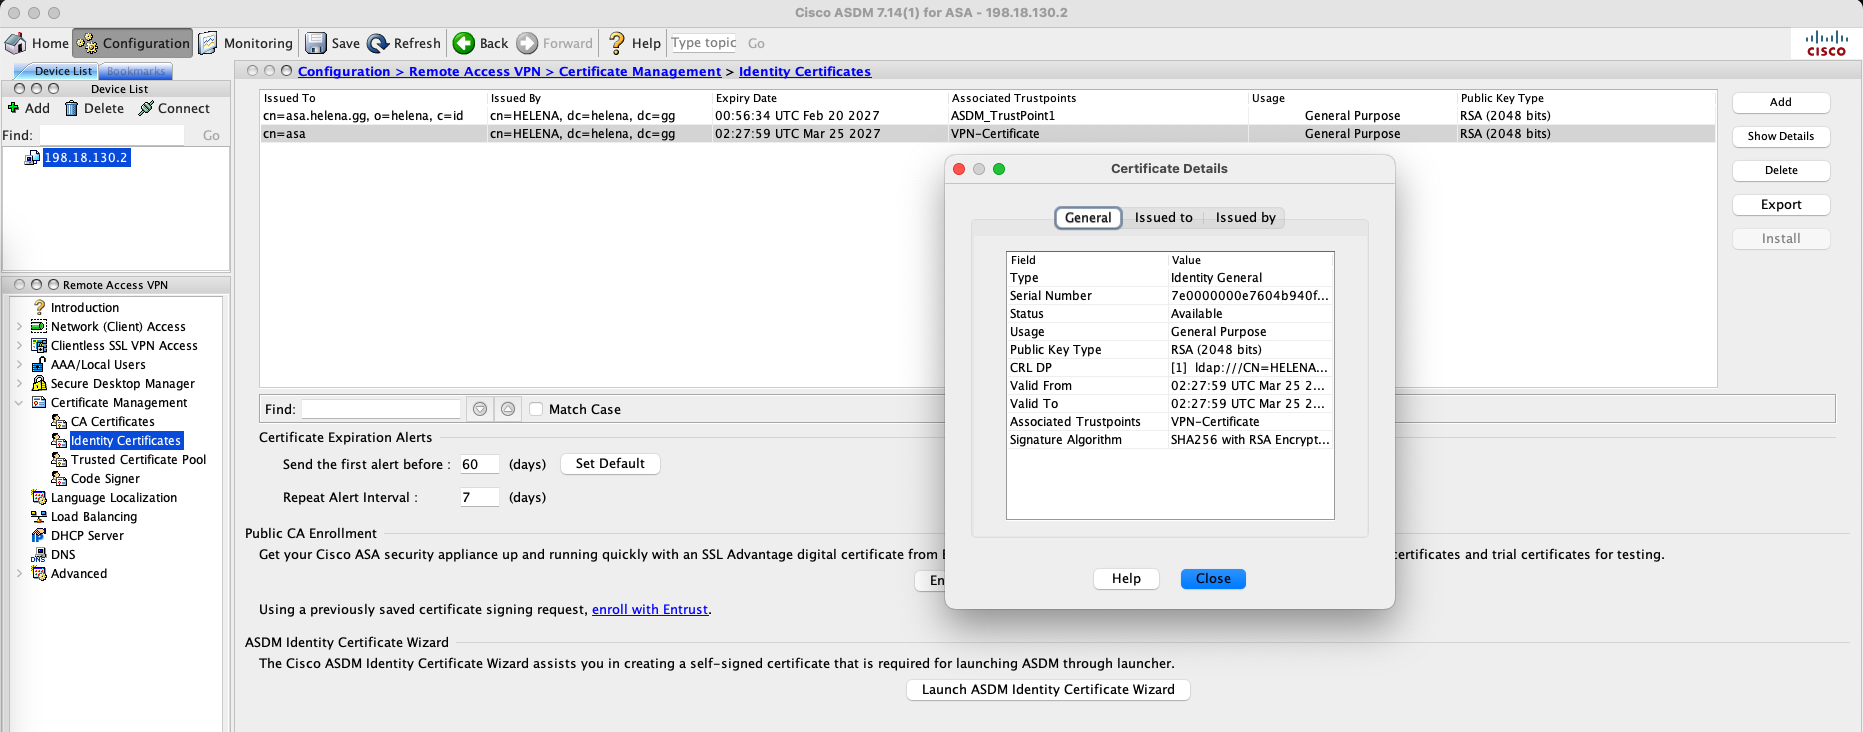Expand the Advanced tree node
The width and height of the screenshot is (1863, 732).
click(x=19, y=574)
